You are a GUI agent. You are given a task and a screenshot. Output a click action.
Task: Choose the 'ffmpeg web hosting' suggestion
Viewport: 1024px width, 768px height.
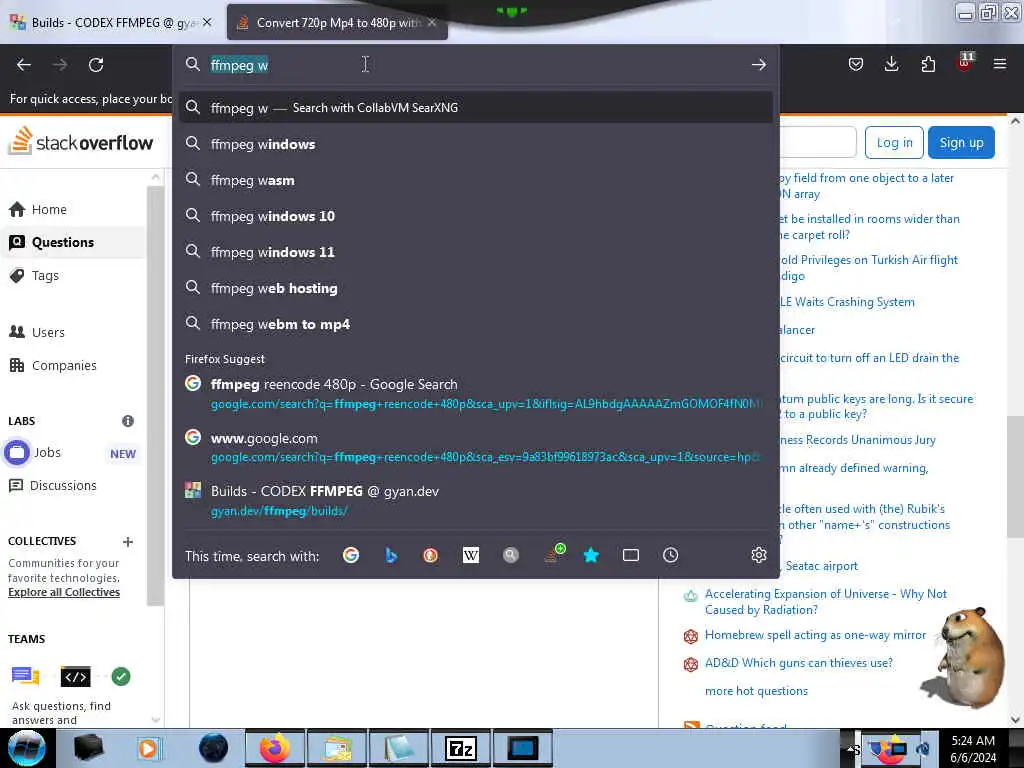(x=475, y=288)
